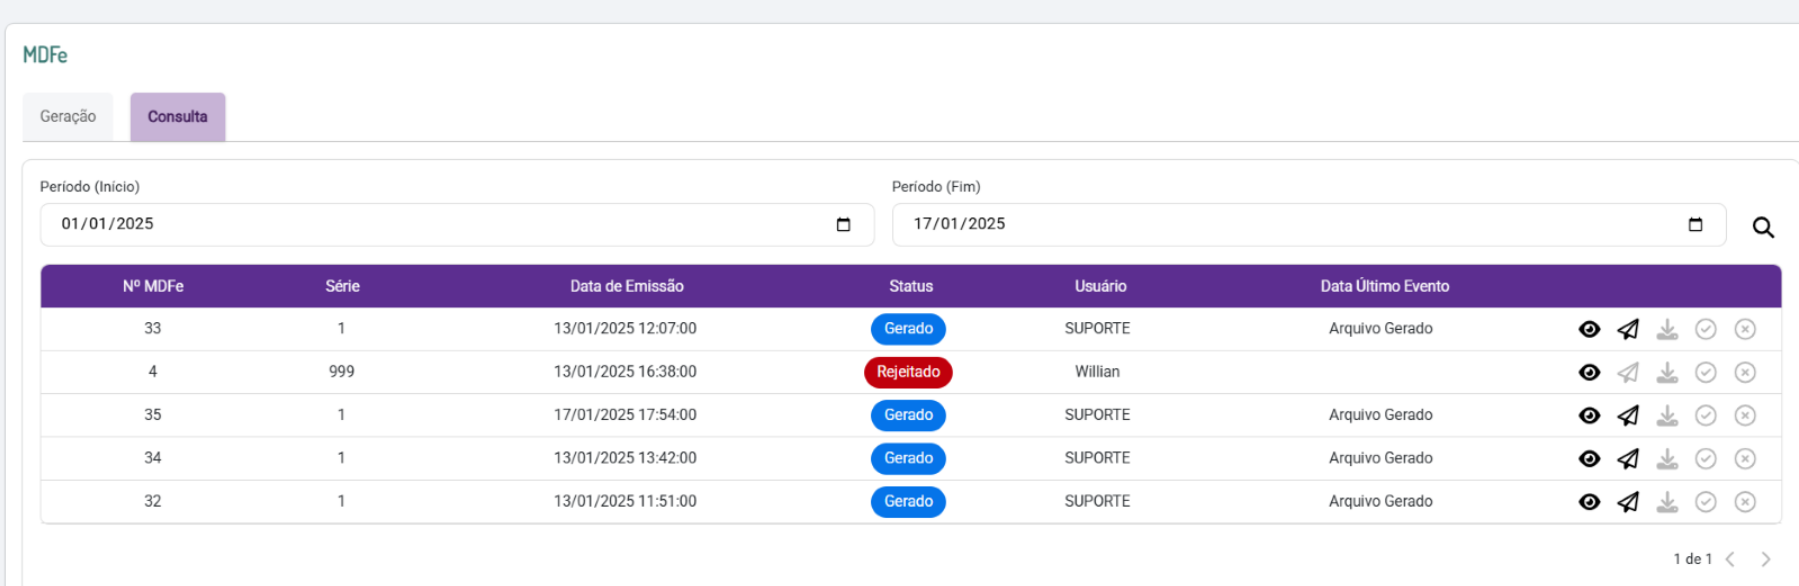Open calendar picker for Período (Início)
The height and width of the screenshot is (586, 1799).
point(843,224)
